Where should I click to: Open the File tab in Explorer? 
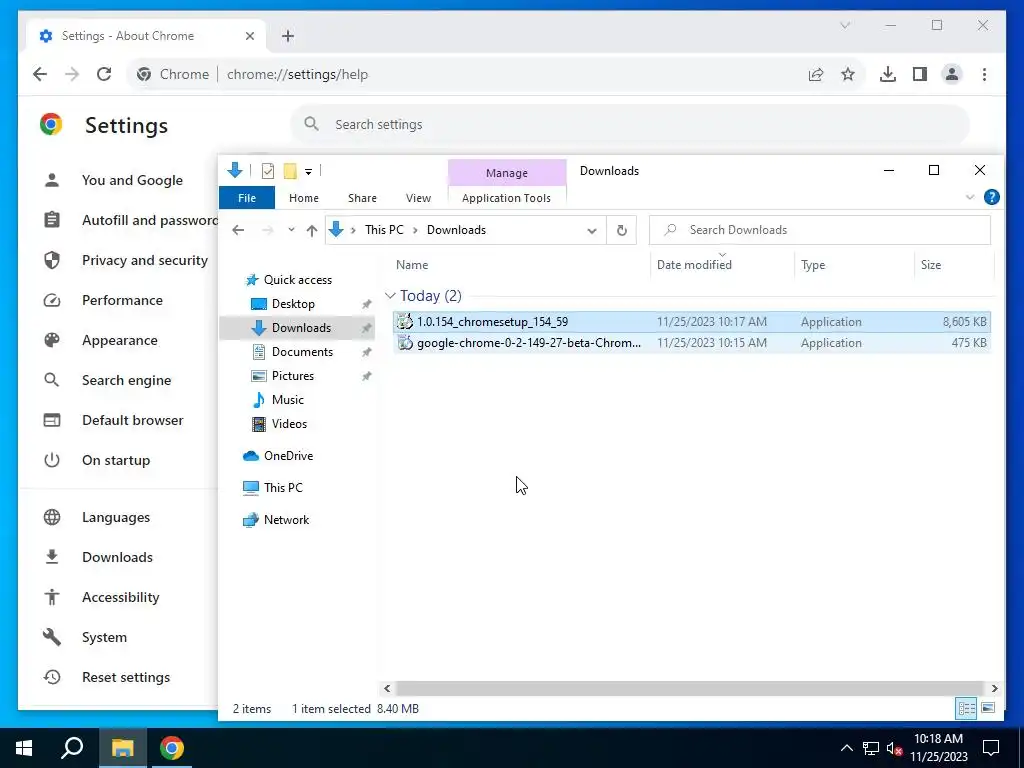click(247, 198)
